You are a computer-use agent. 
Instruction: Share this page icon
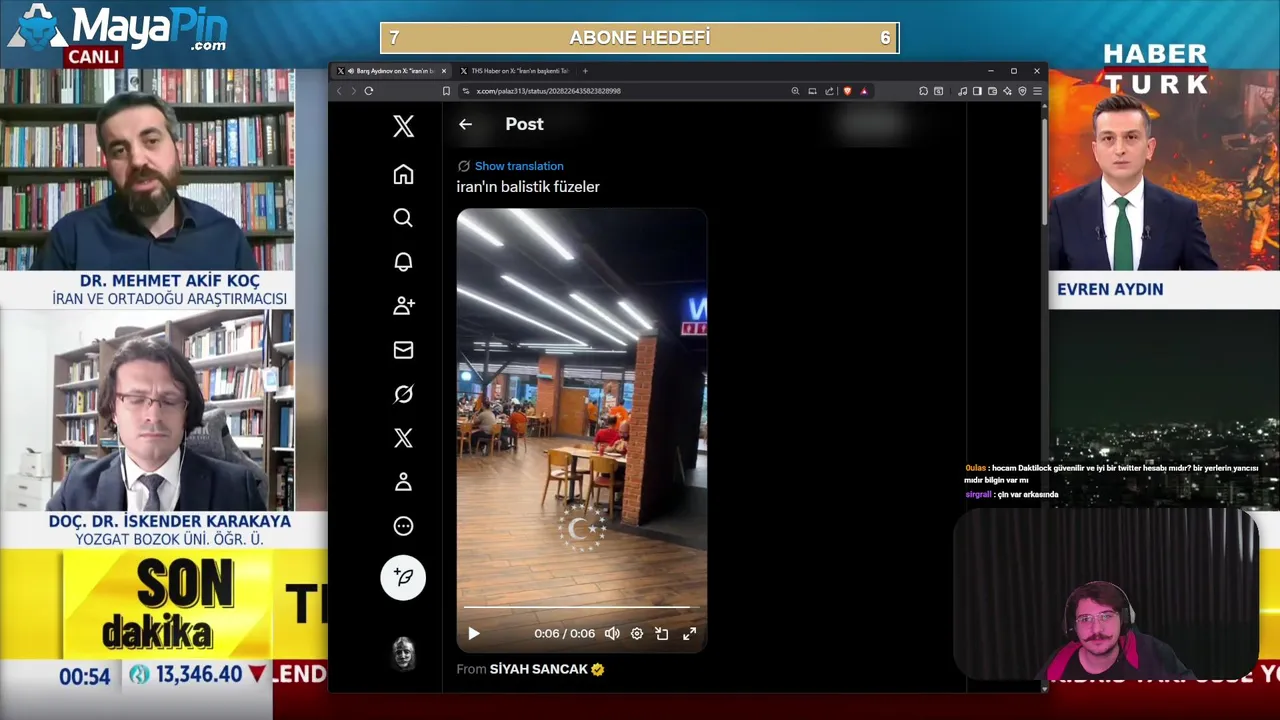tap(829, 91)
